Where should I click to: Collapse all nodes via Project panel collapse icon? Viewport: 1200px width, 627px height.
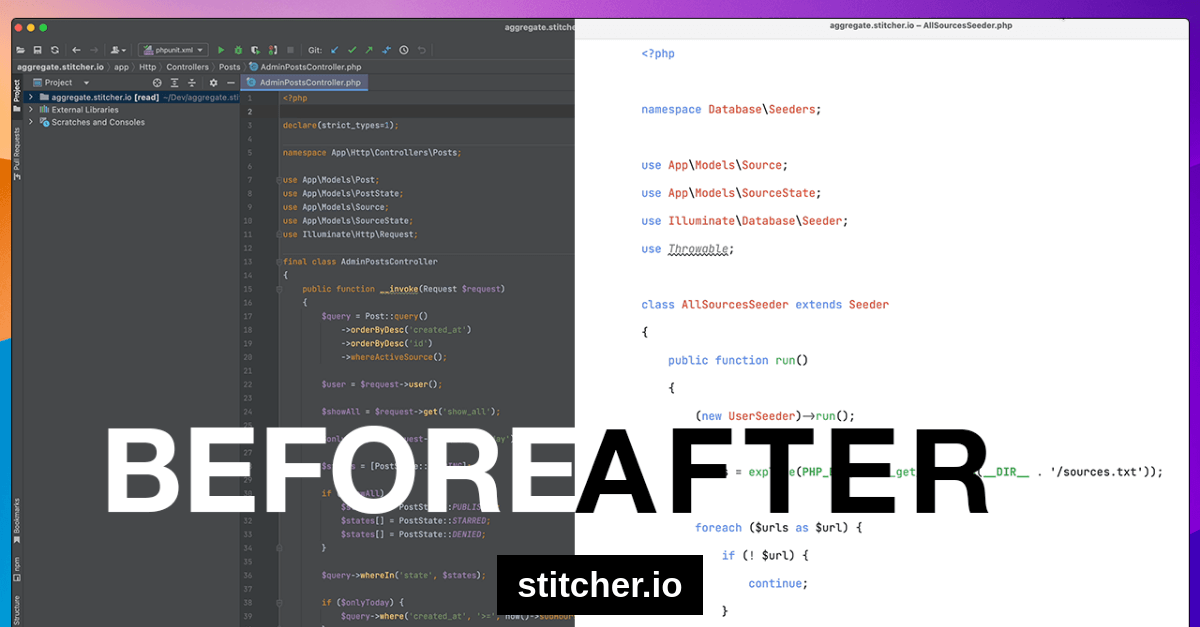[191, 83]
